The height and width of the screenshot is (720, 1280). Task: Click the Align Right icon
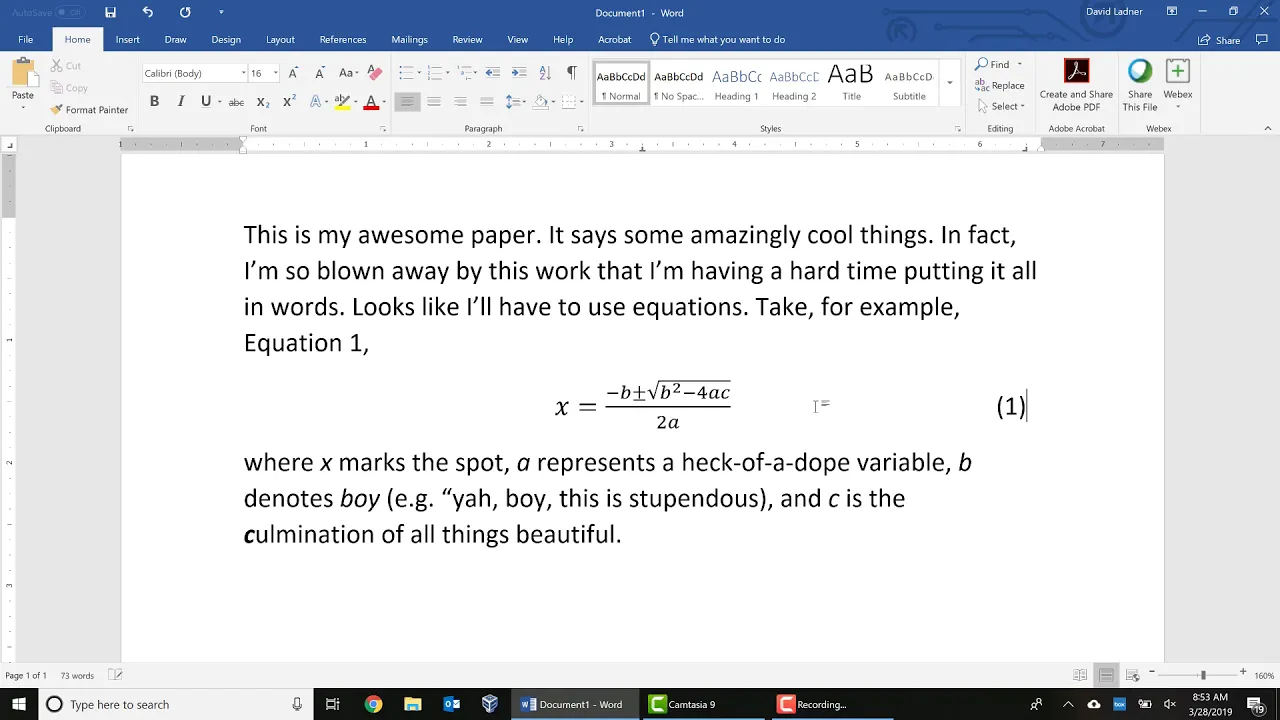click(x=460, y=102)
